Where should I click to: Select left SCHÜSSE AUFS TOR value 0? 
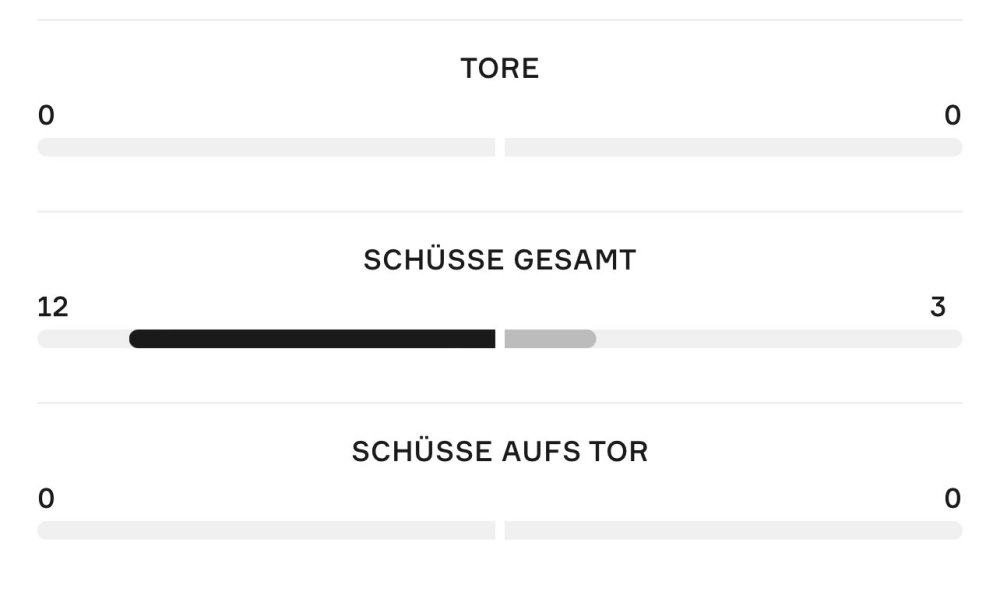46,499
